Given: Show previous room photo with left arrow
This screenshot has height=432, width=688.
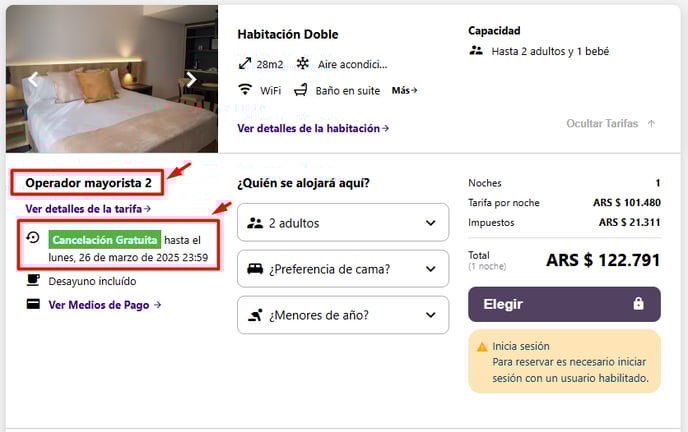Looking at the screenshot, I should pos(32,79).
